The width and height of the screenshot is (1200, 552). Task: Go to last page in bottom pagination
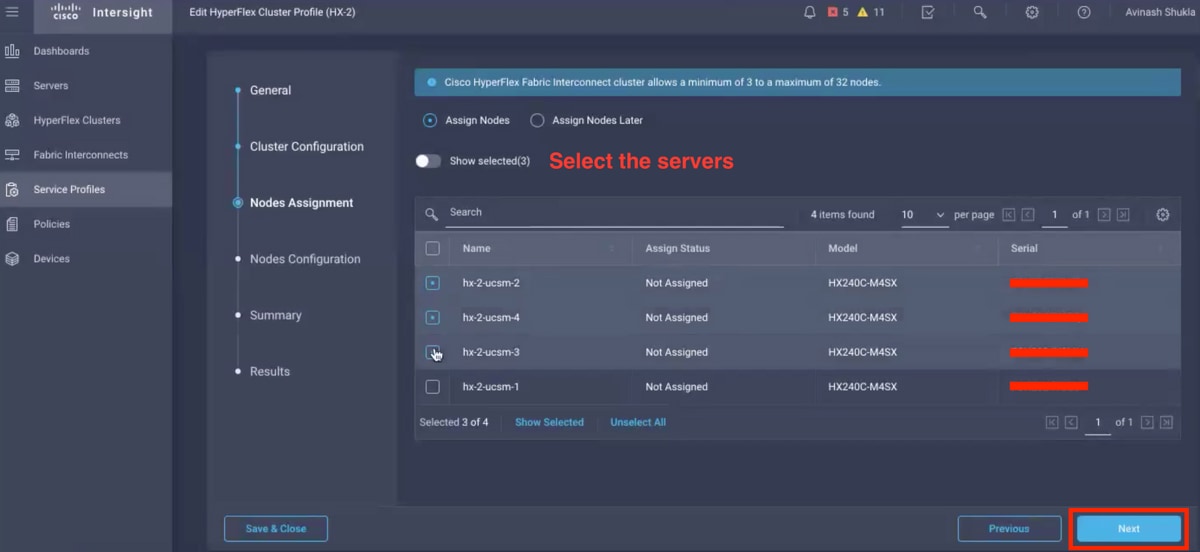(1167, 423)
